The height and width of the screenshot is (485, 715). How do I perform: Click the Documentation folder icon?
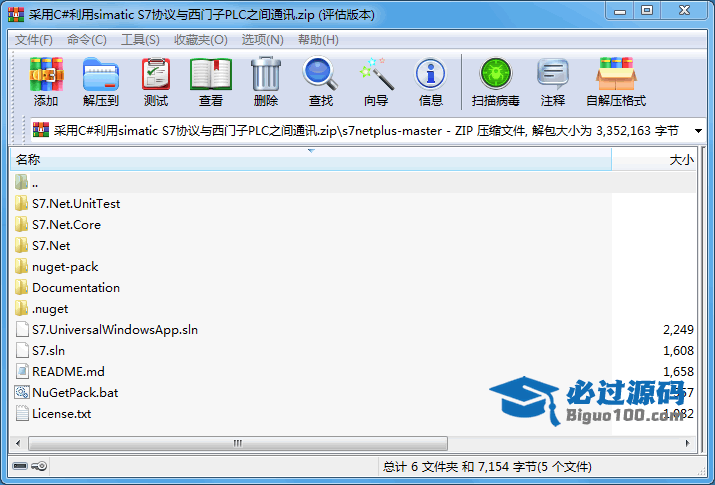click(x=21, y=287)
